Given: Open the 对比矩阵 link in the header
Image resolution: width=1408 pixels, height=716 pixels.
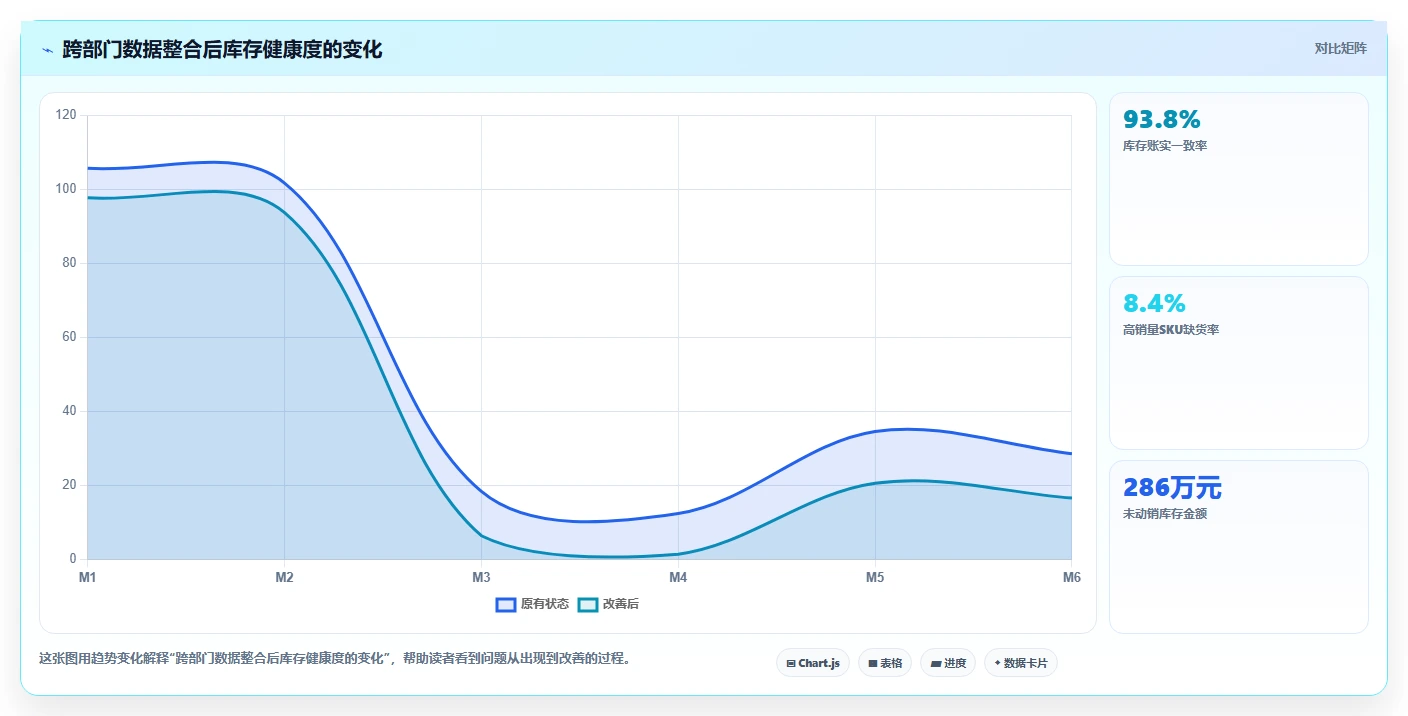Looking at the screenshot, I should [x=1340, y=48].
